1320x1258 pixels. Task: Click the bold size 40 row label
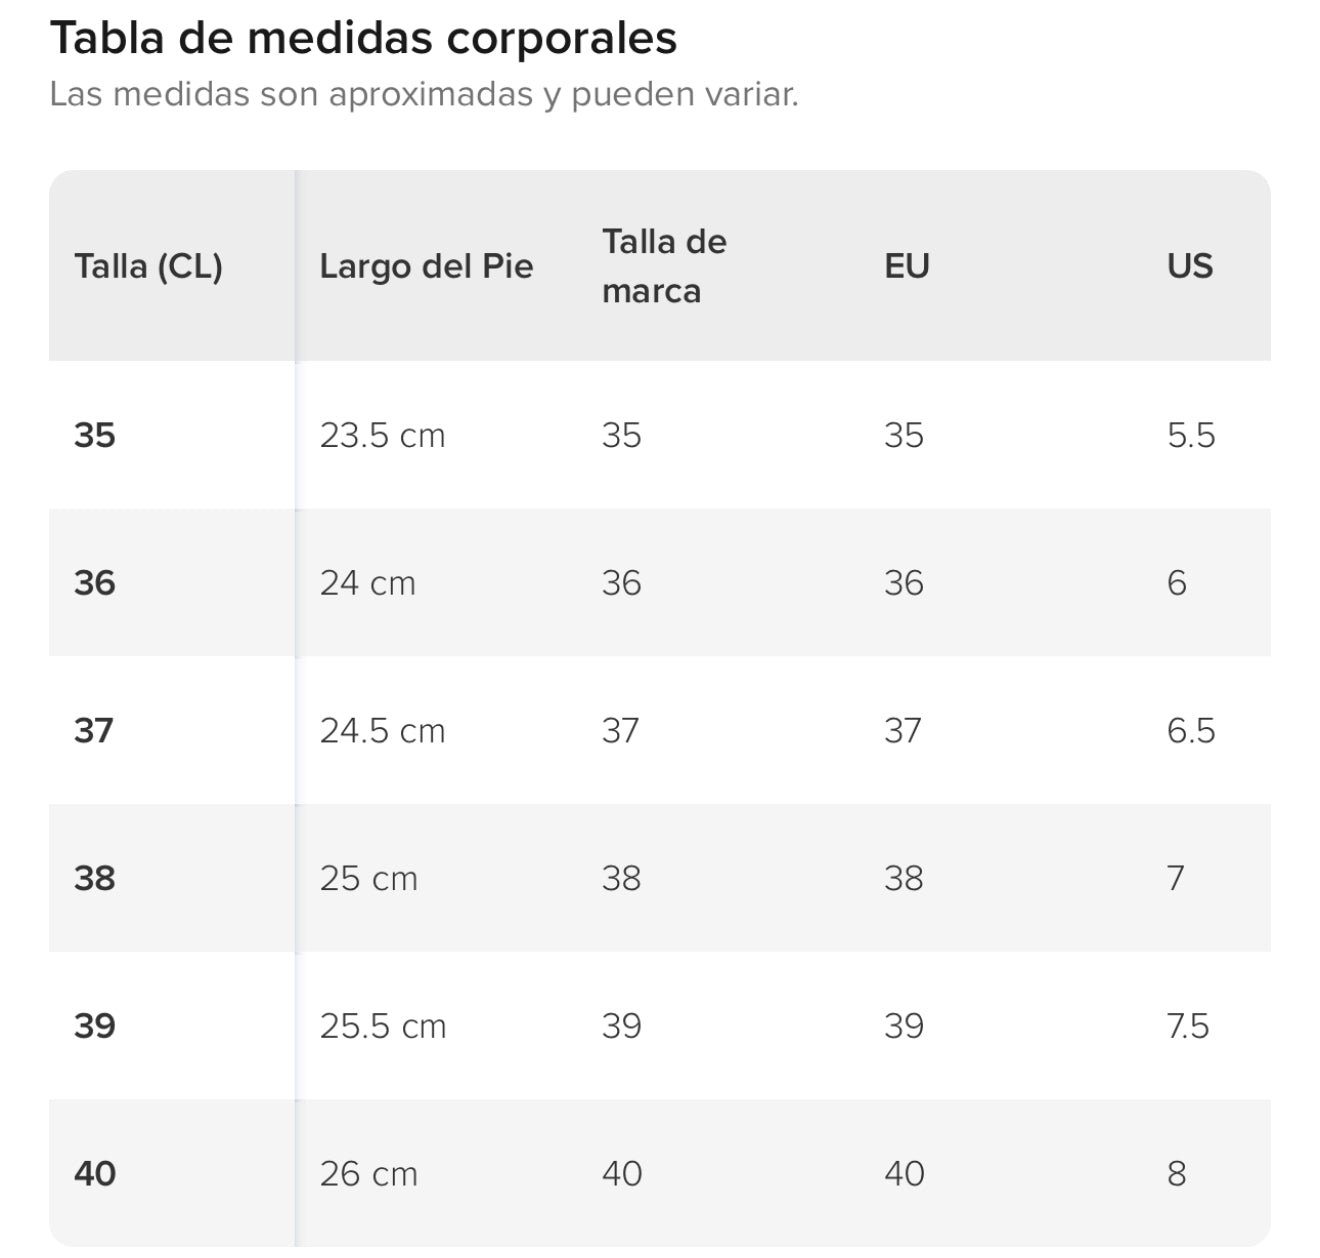click(95, 1173)
